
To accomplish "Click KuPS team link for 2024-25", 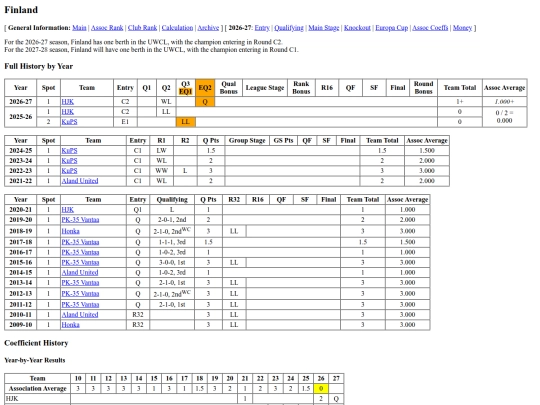I will coord(69,150).
